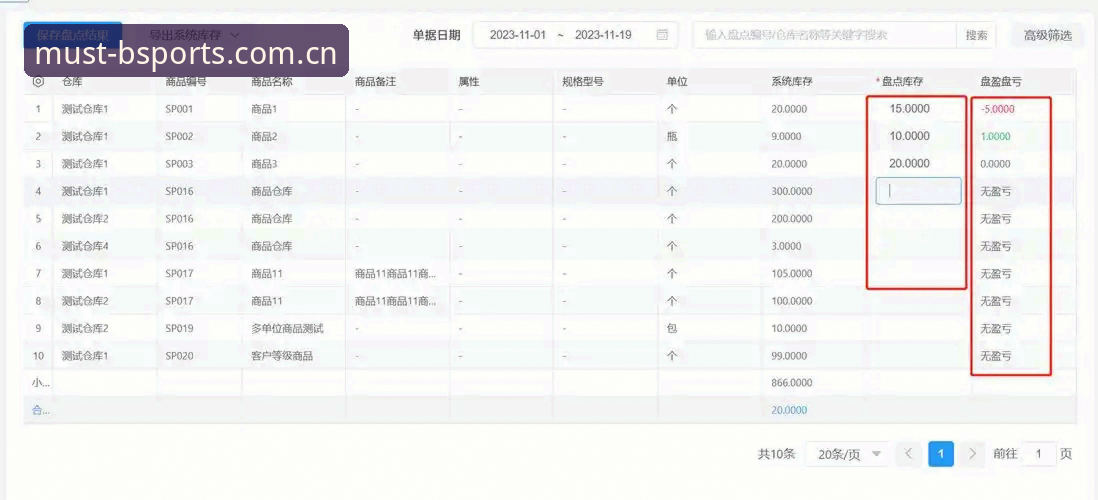This screenshot has height=500, width=1098.
Task: Select product code SP001
Action: pos(179,109)
